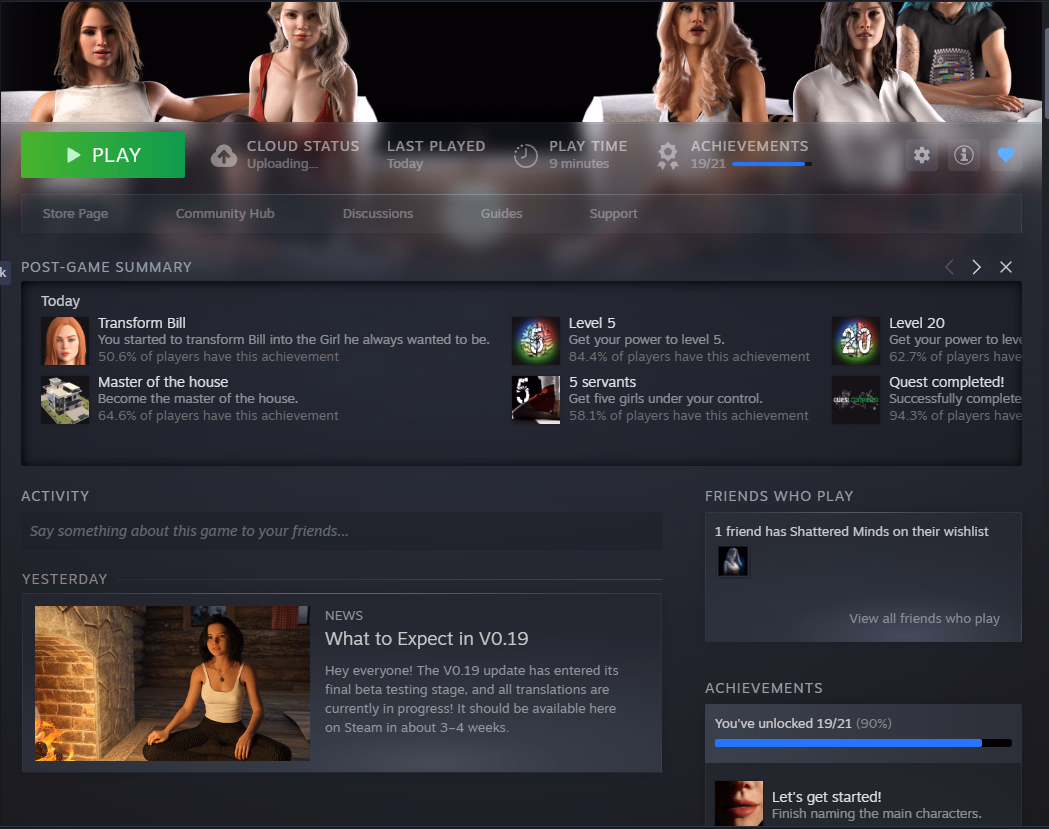Click the wishlist friend's avatar

click(x=733, y=561)
